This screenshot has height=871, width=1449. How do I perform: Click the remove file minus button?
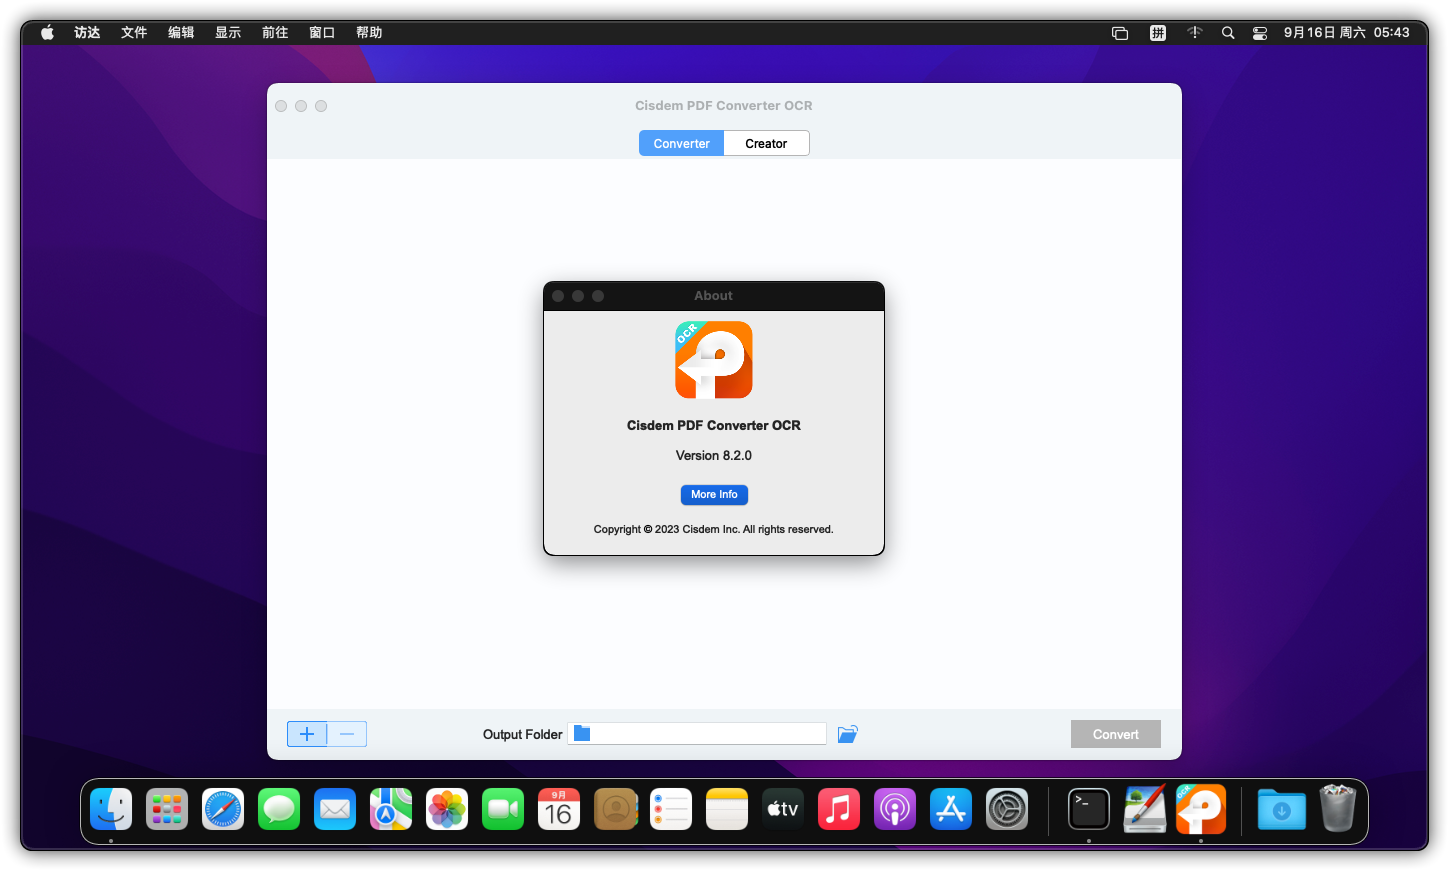(347, 734)
